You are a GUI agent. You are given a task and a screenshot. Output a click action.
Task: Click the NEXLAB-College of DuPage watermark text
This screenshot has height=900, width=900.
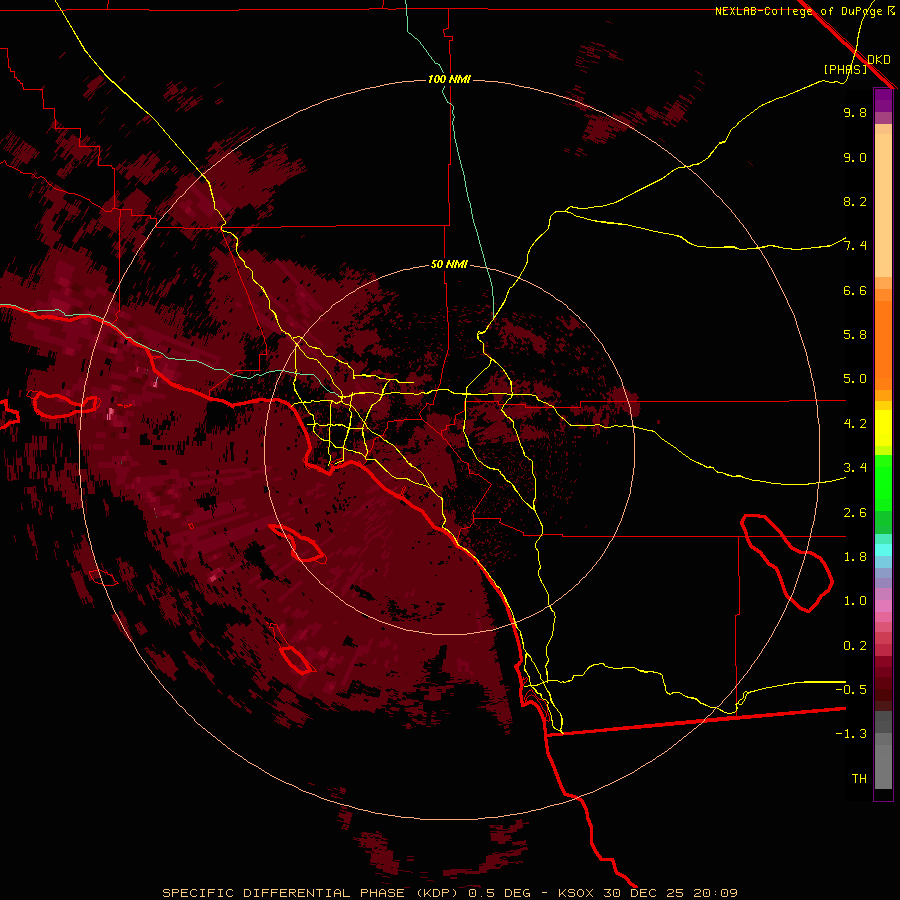click(x=799, y=11)
